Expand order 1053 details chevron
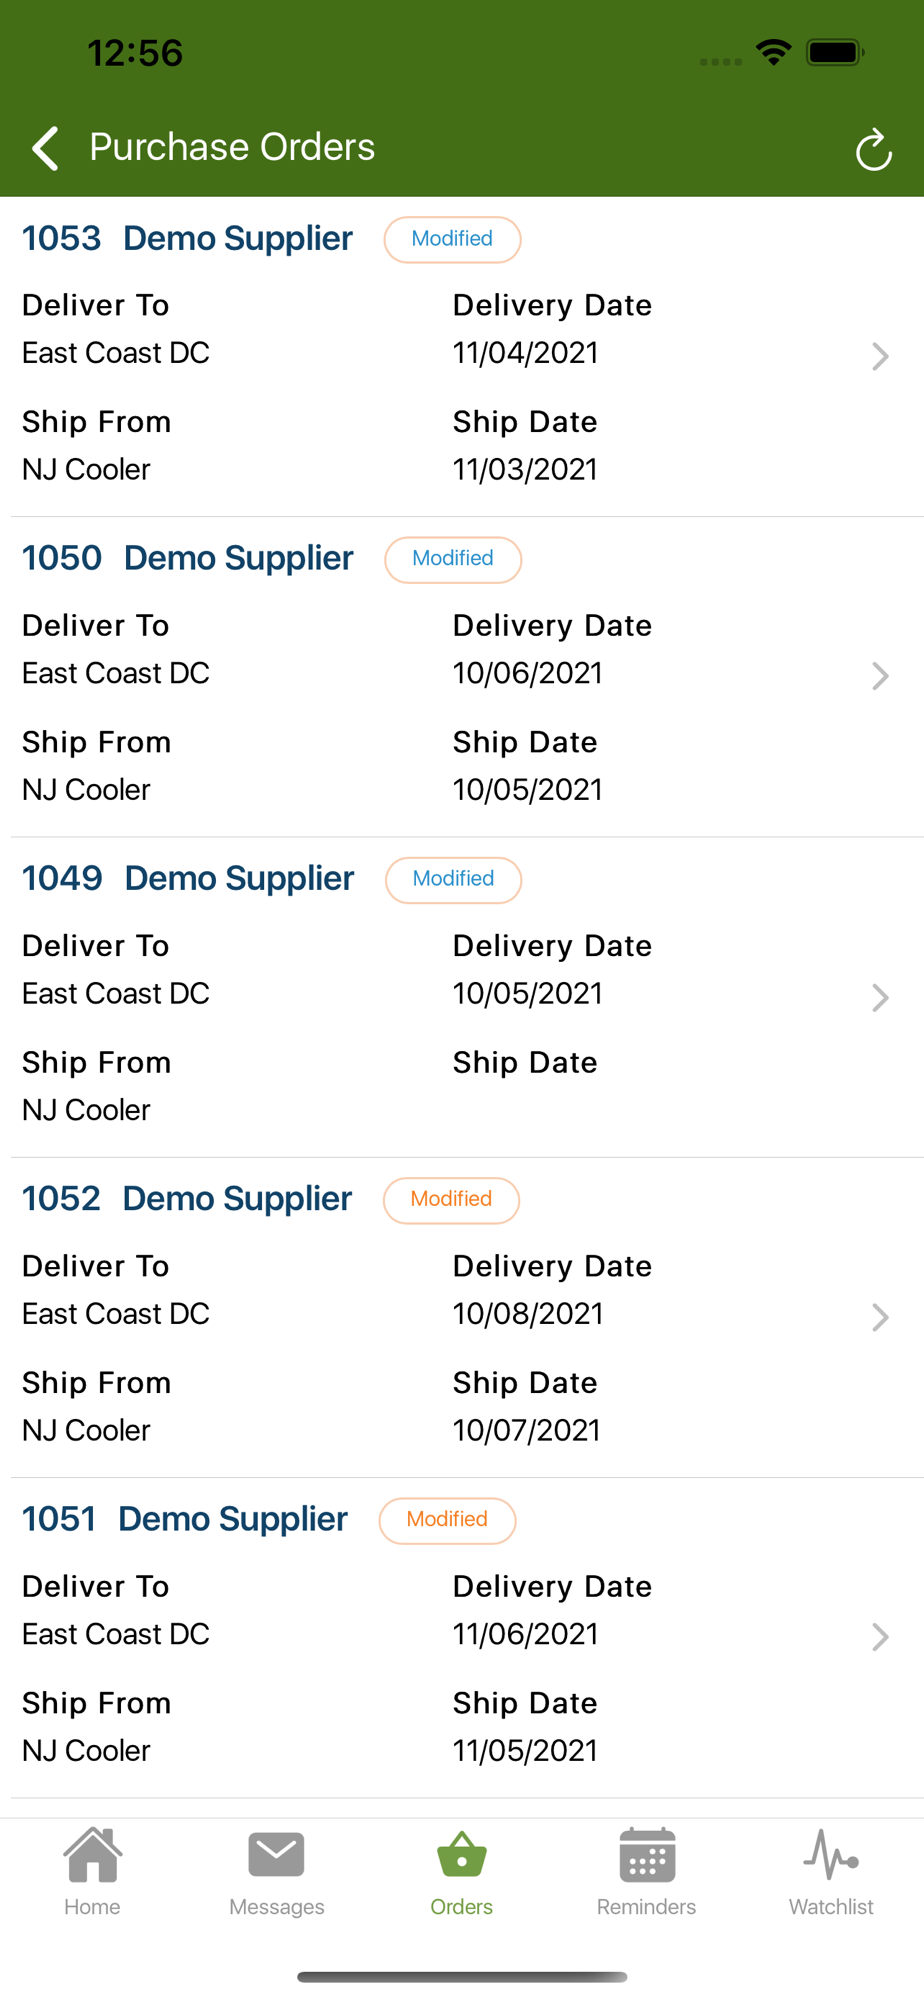Viewport: 924px width, 2000px height. coord(880,356)
